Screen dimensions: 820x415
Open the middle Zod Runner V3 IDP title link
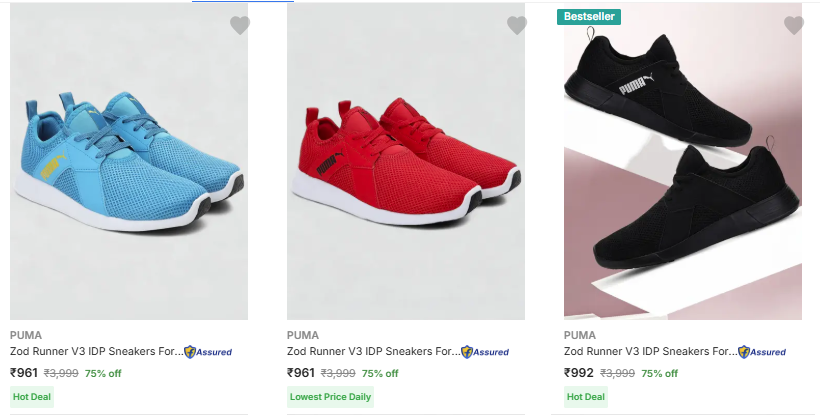click(373, 352)
